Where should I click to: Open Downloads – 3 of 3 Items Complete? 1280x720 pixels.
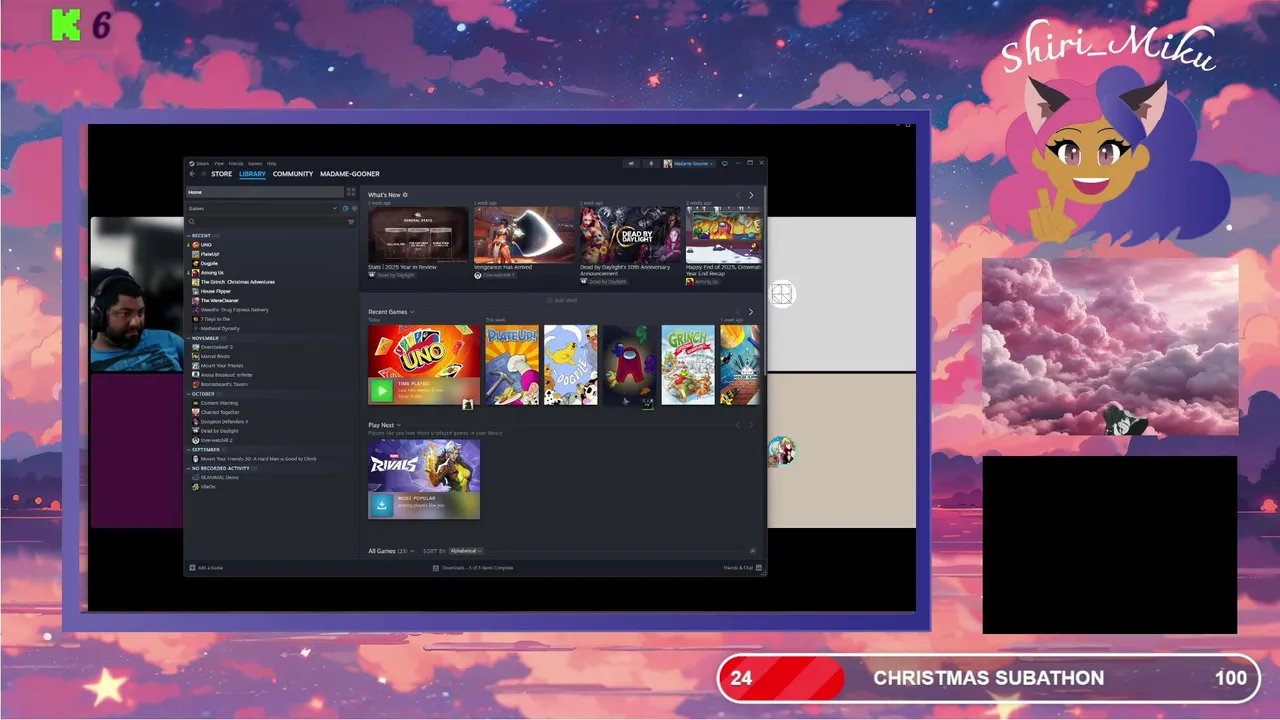coord(473,568)
